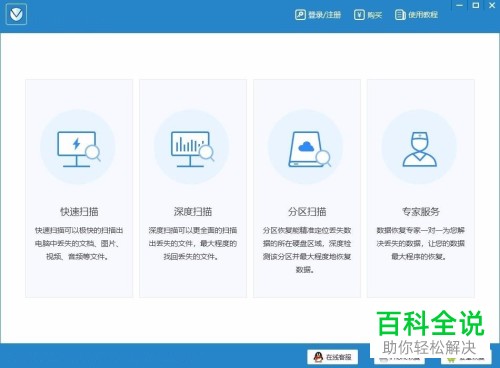Screen dimensions: 500x368
Task: Click the 快速扫描 description paragraph
Action: click(79, 243)
